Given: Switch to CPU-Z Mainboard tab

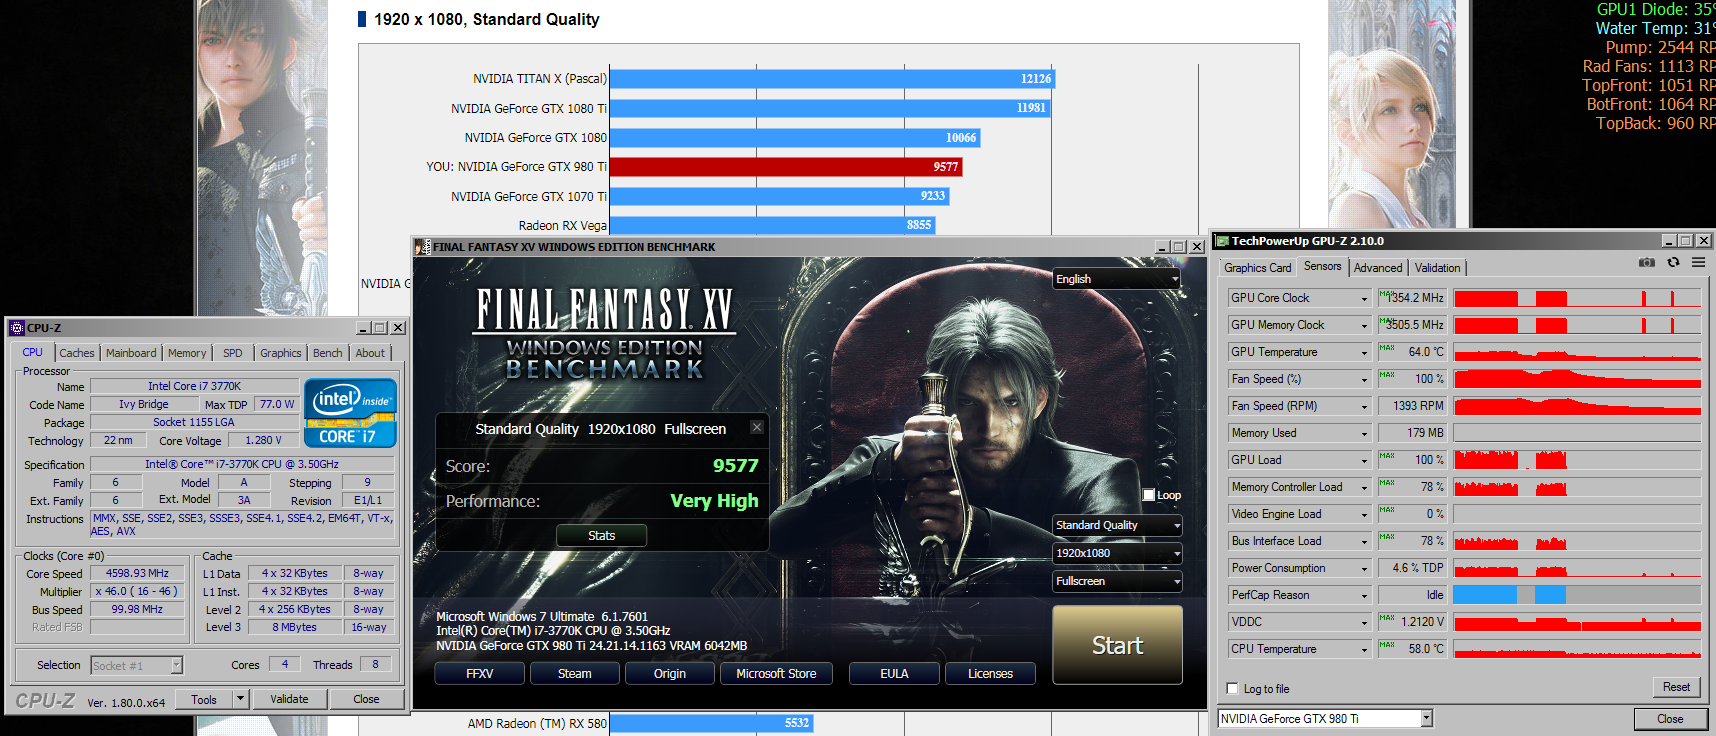Looking at the screenshot, I should coord(131,353).
